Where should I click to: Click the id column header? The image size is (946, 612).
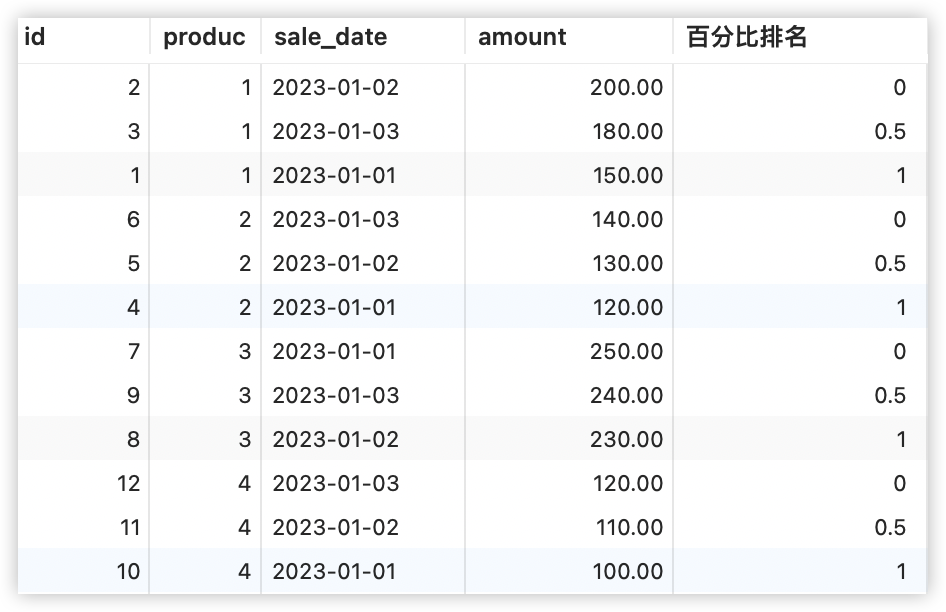83,37
